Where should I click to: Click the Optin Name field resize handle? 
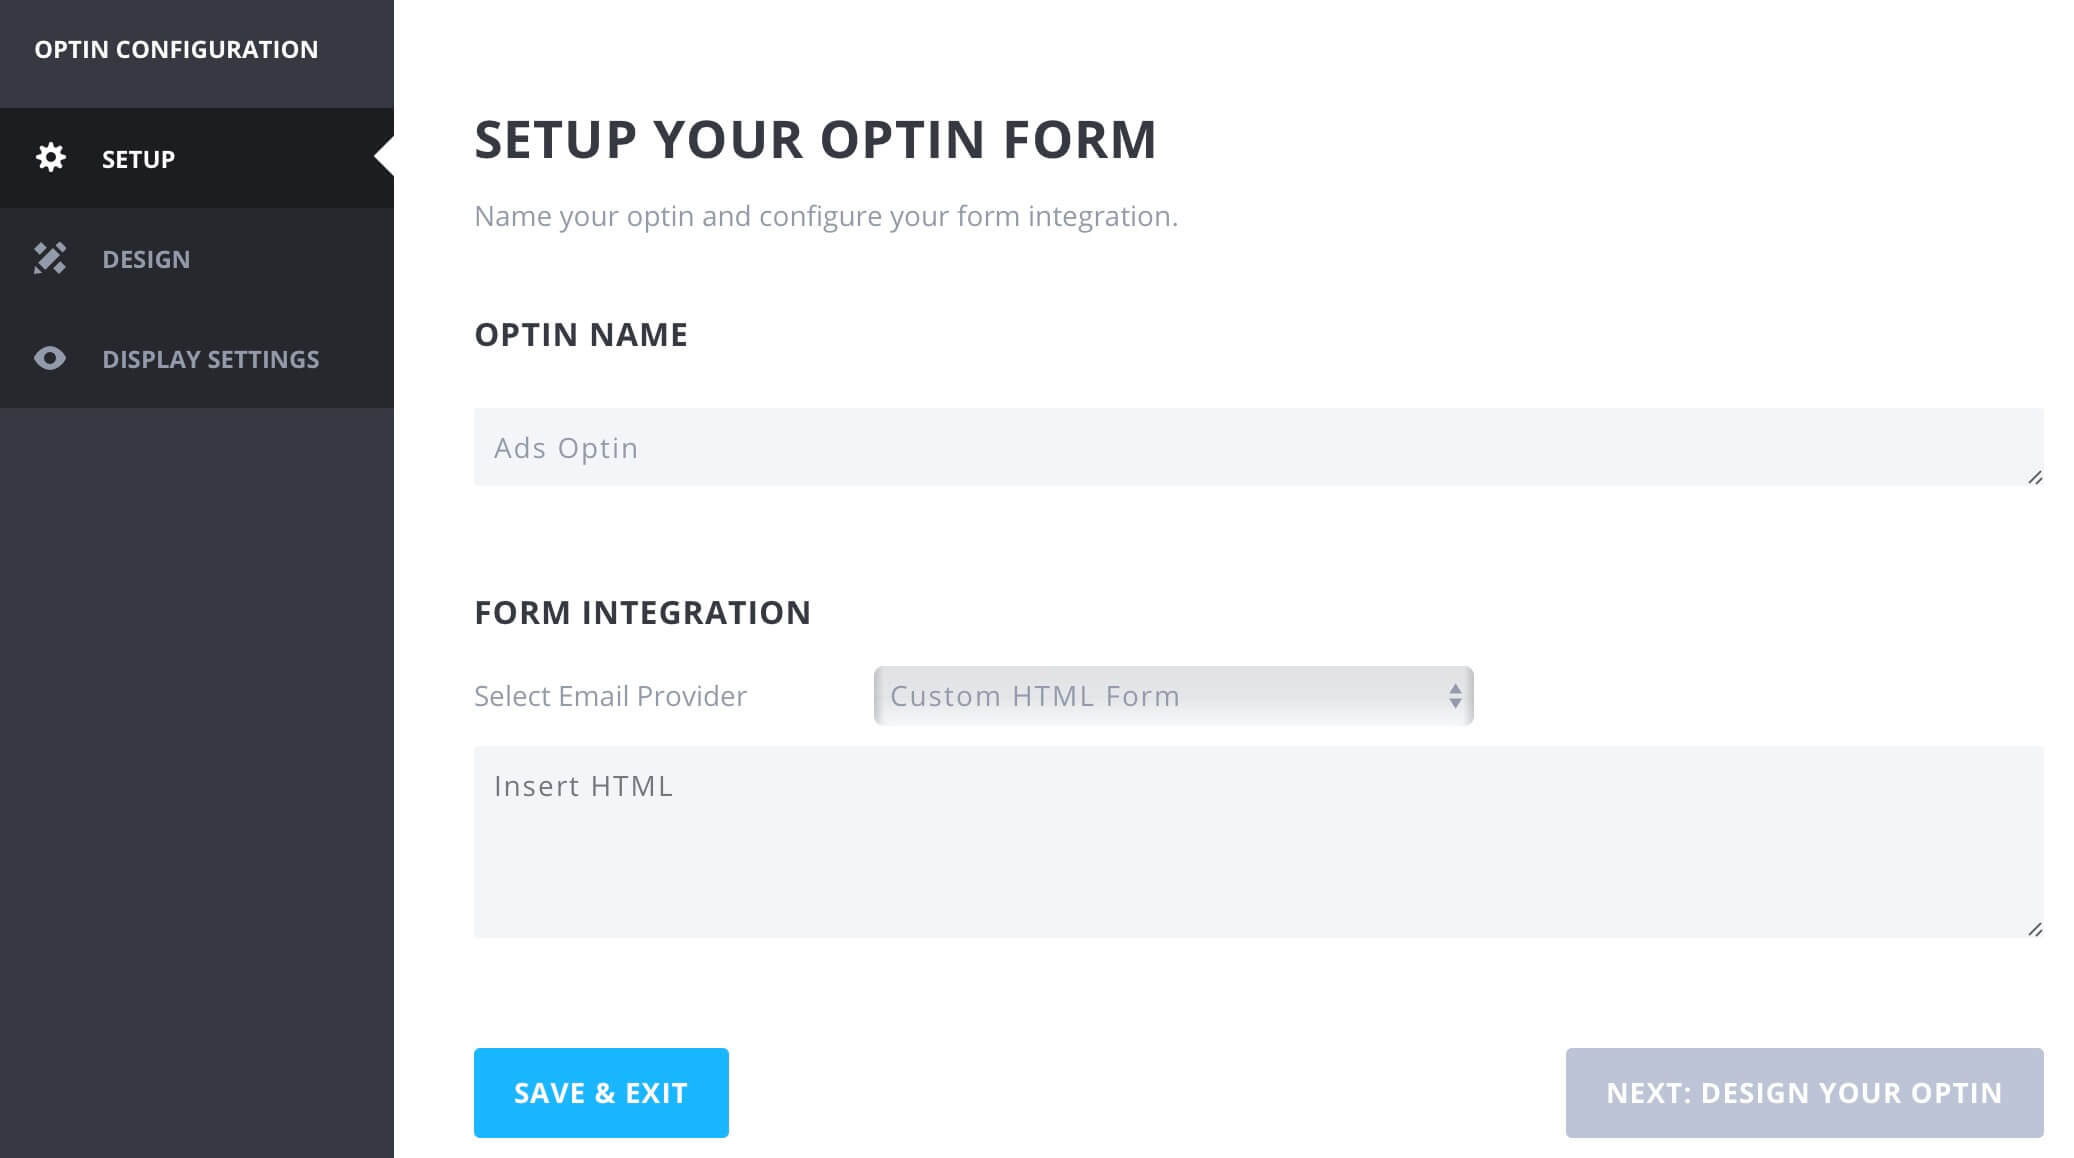(x=2035, y=477)
